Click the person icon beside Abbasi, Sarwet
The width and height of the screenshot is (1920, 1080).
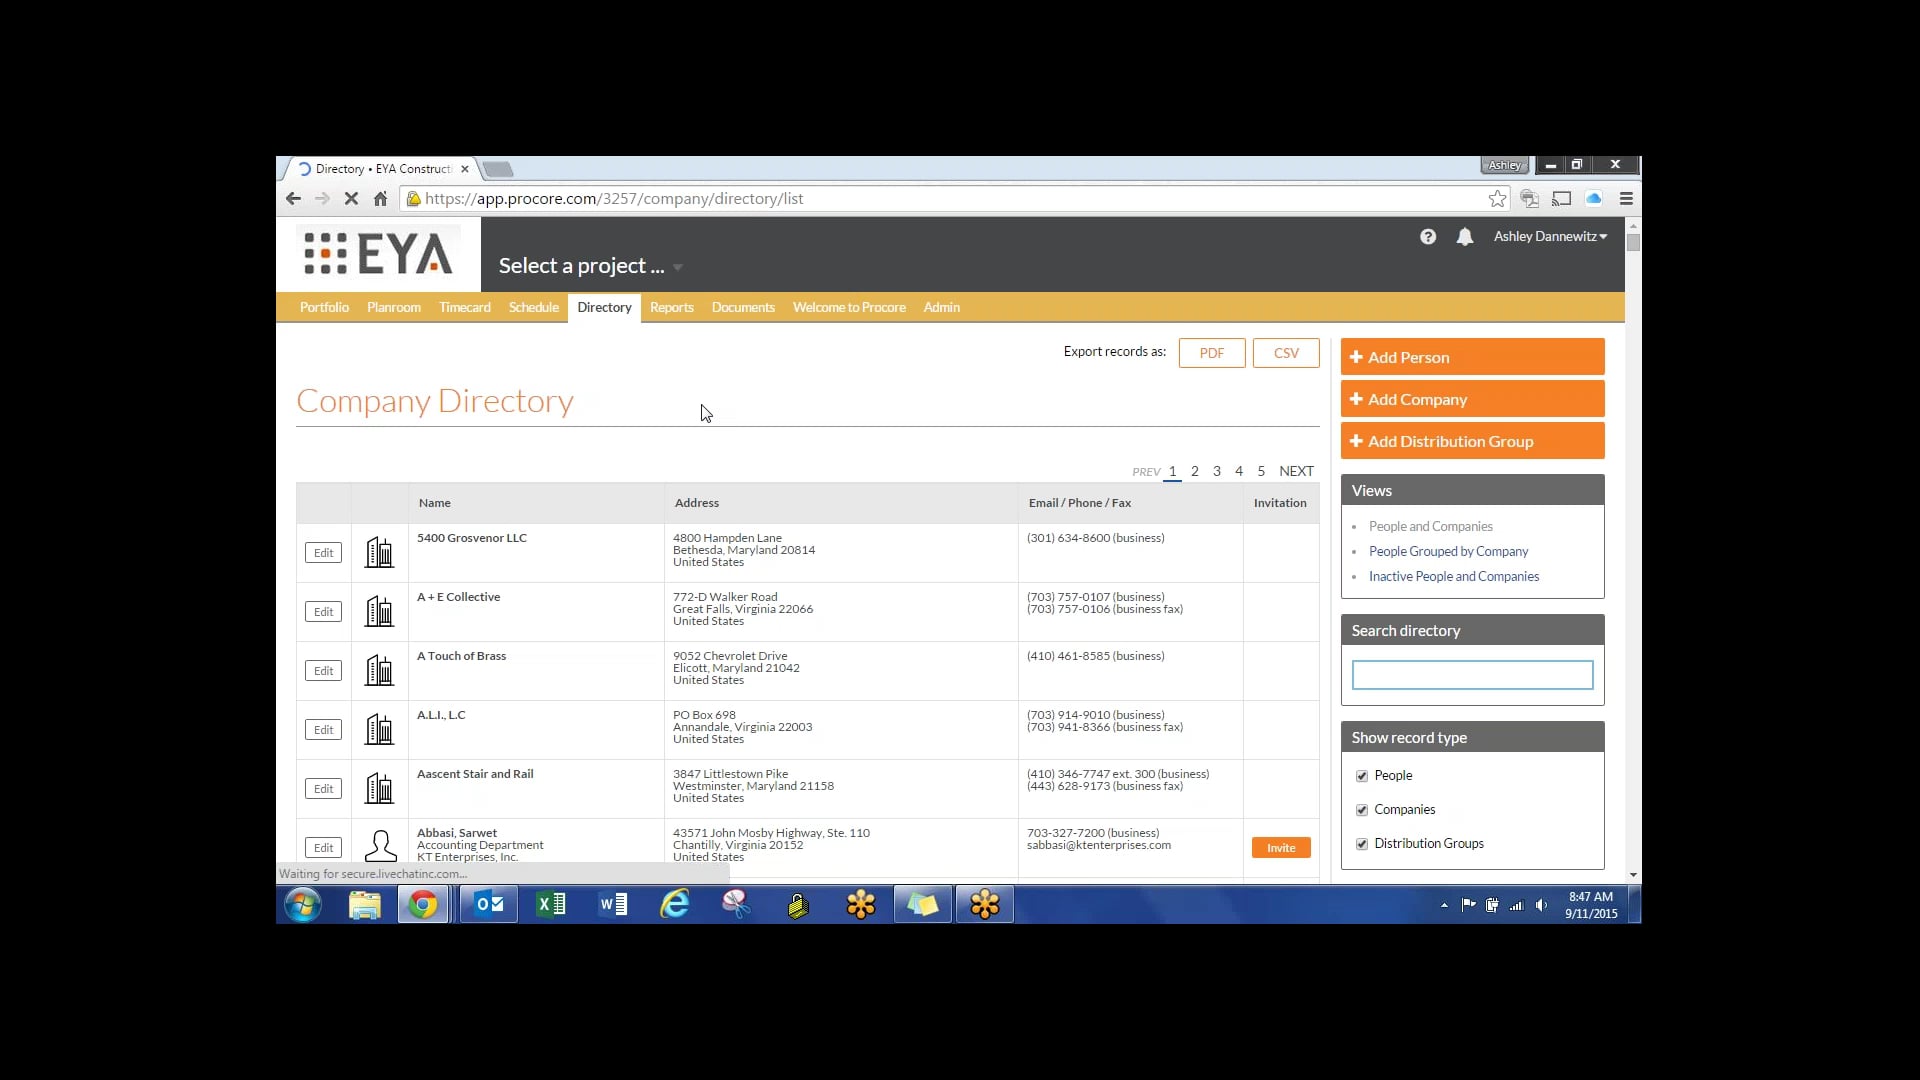380,845
